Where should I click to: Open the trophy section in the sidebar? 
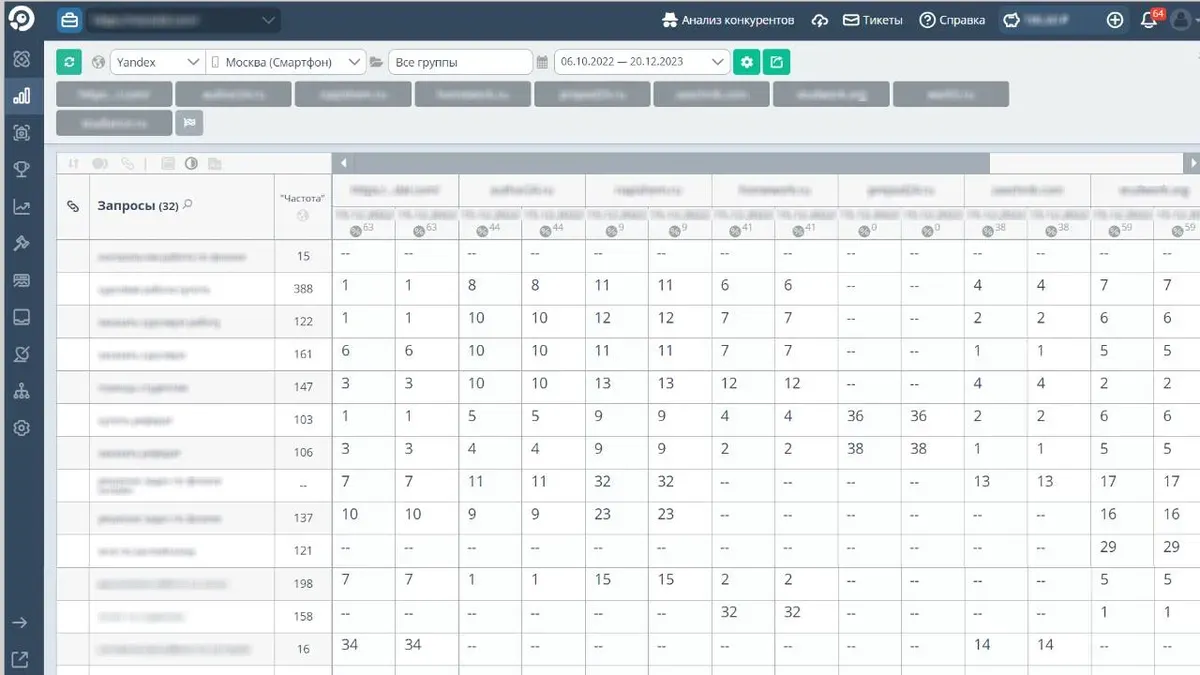point(22,169)
